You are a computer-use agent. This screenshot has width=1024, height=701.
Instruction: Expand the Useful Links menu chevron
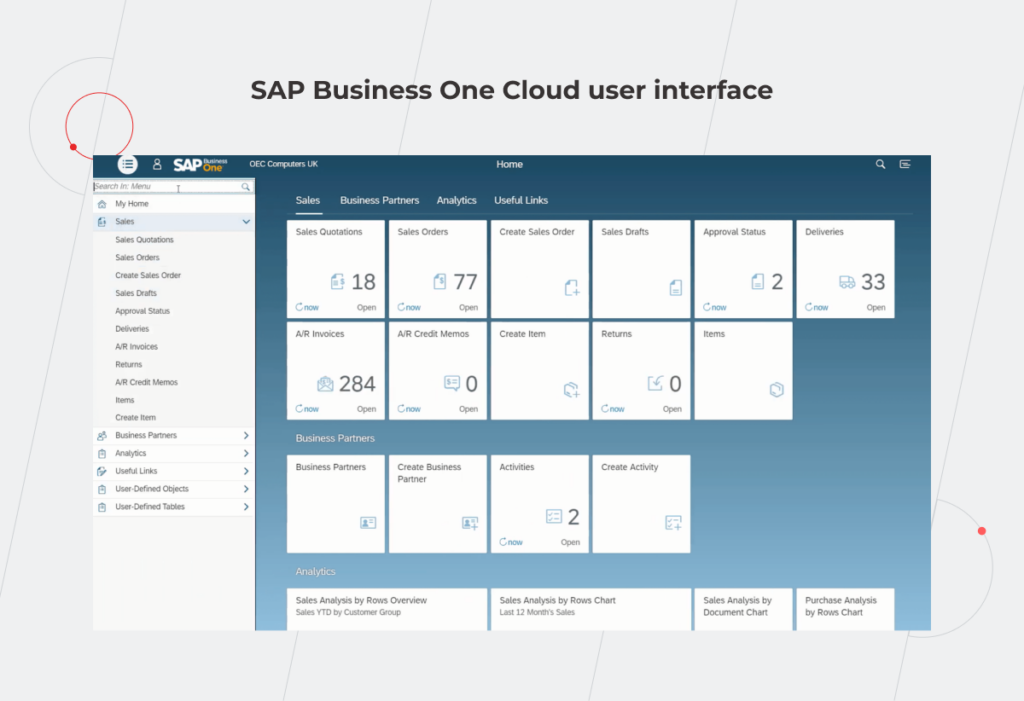[x=246, y=471]
